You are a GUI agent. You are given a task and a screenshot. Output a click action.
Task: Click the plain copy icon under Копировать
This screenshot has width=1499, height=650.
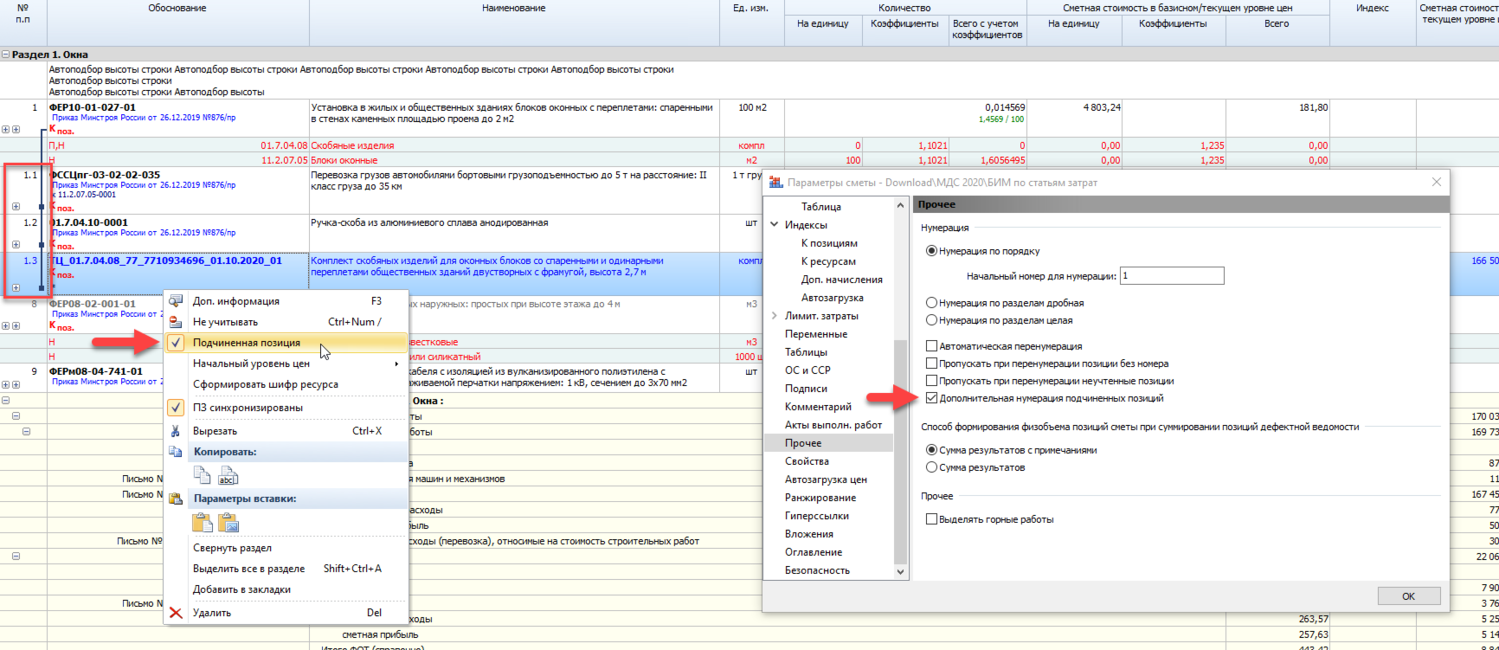[x=202, y=476]
